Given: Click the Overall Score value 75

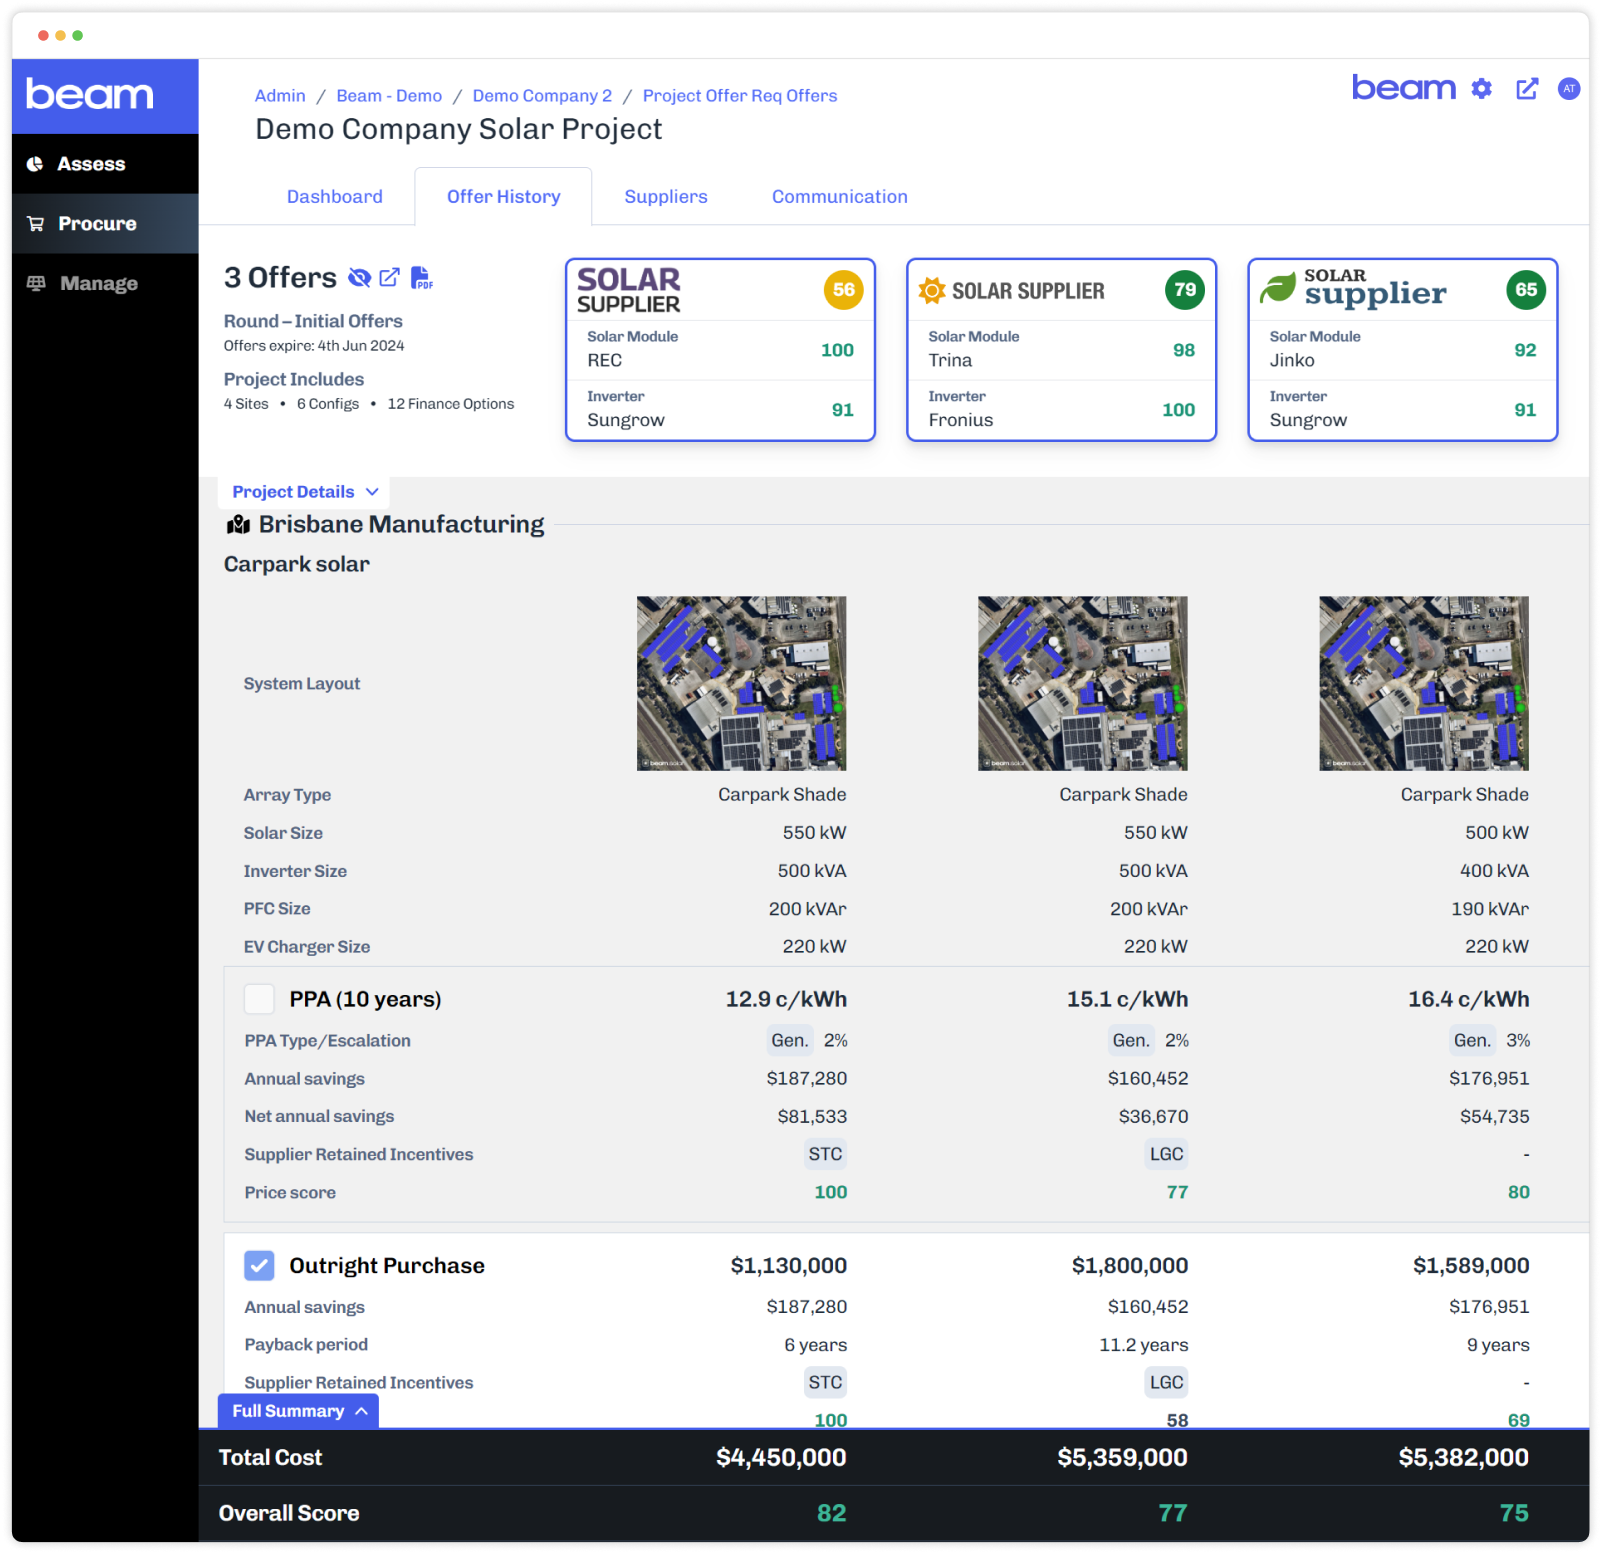Looking at the screenshot, I should coord(1514,1514).
